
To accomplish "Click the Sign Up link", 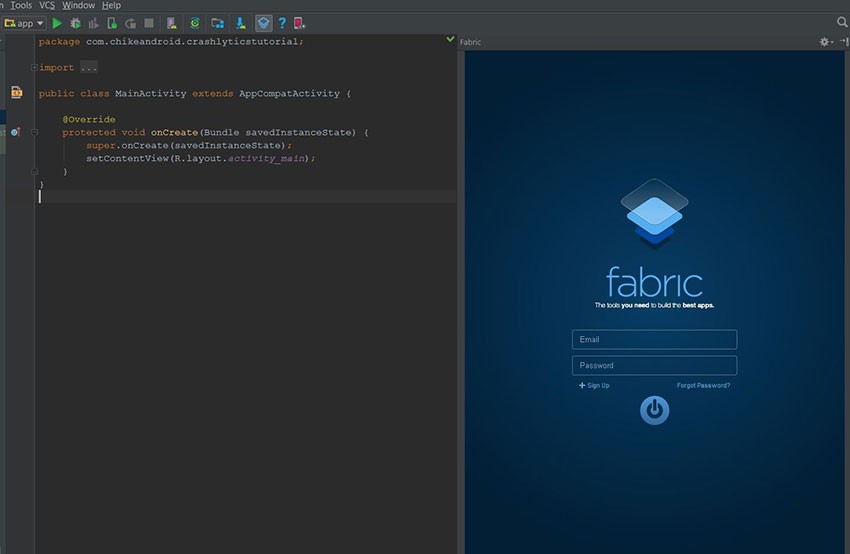I will click(594, 385).
